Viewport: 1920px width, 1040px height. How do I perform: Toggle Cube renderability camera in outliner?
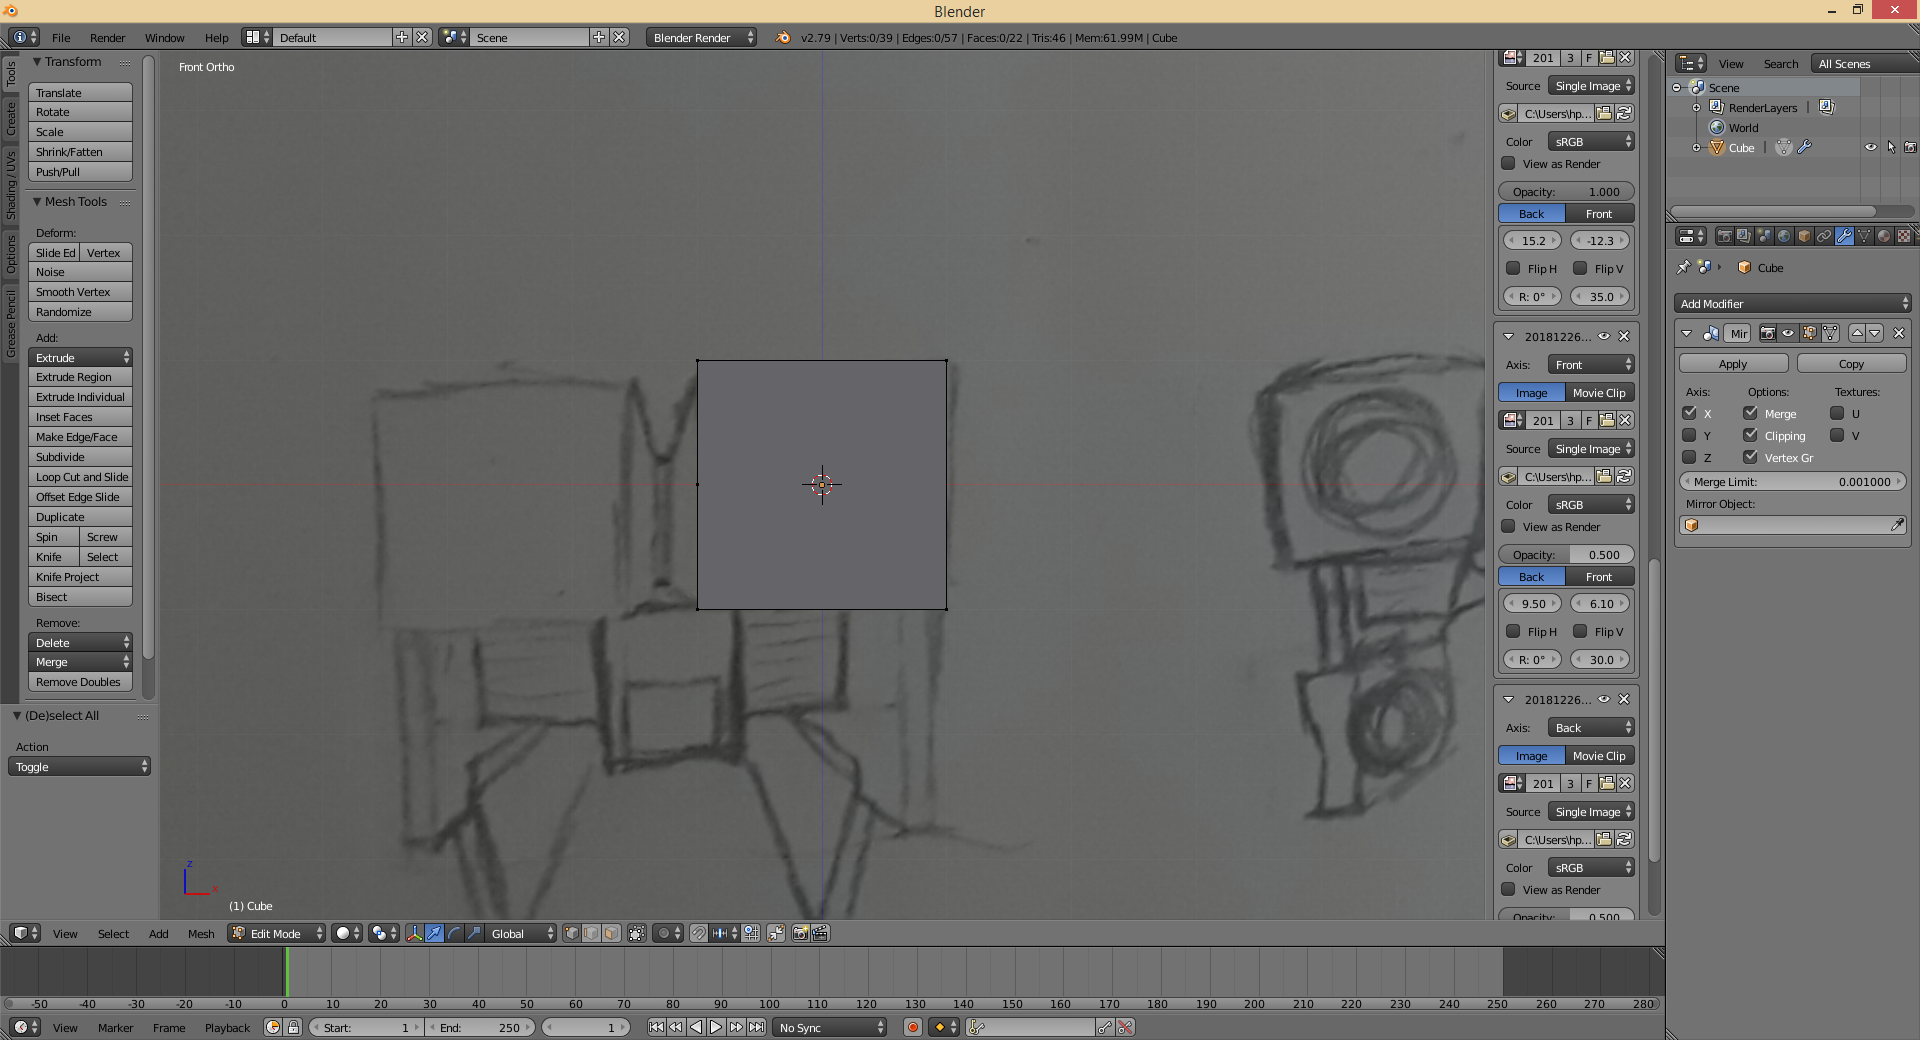click(x=1910, y=147)
